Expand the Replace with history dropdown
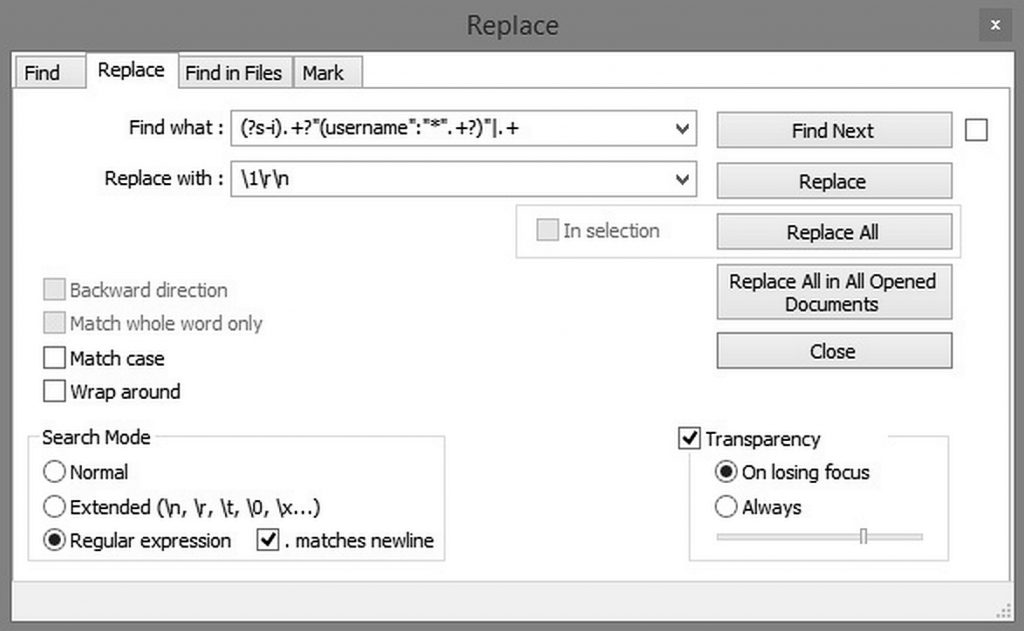Image resolution: width=1024 pixels, height=631 pixels. click(682, 180)
